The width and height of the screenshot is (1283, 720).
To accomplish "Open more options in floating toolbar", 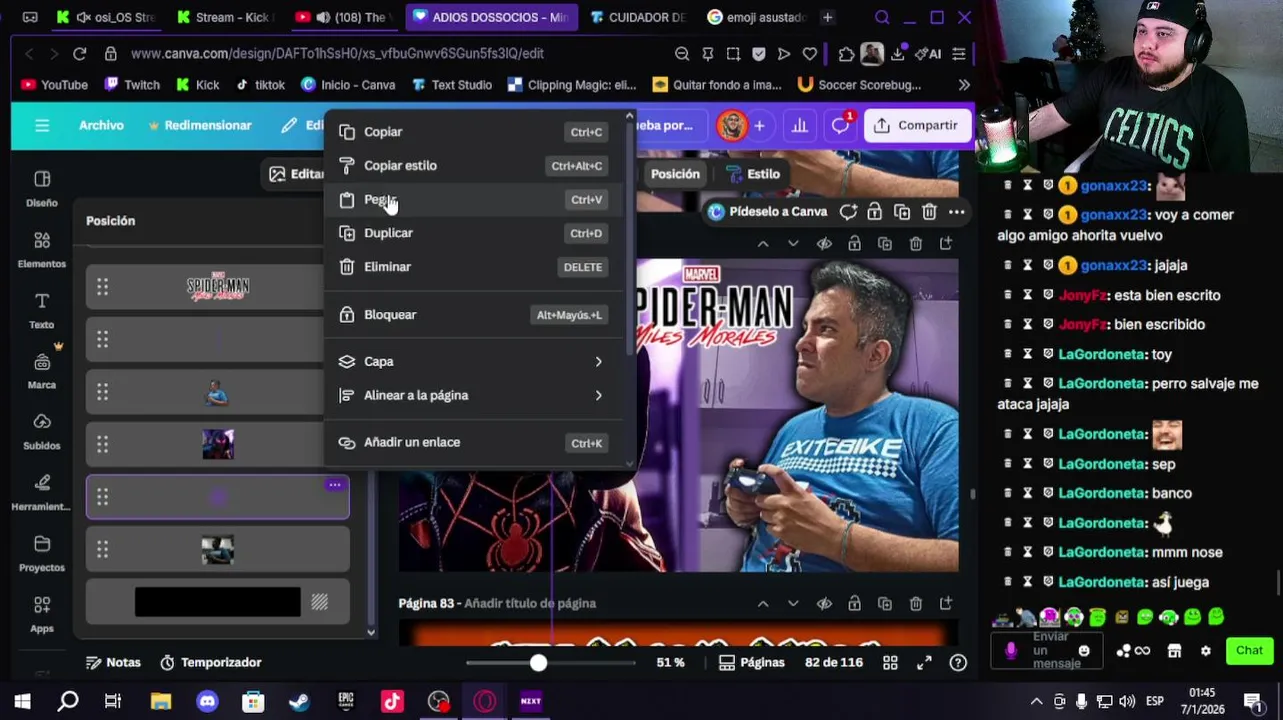I will [956, 212].
